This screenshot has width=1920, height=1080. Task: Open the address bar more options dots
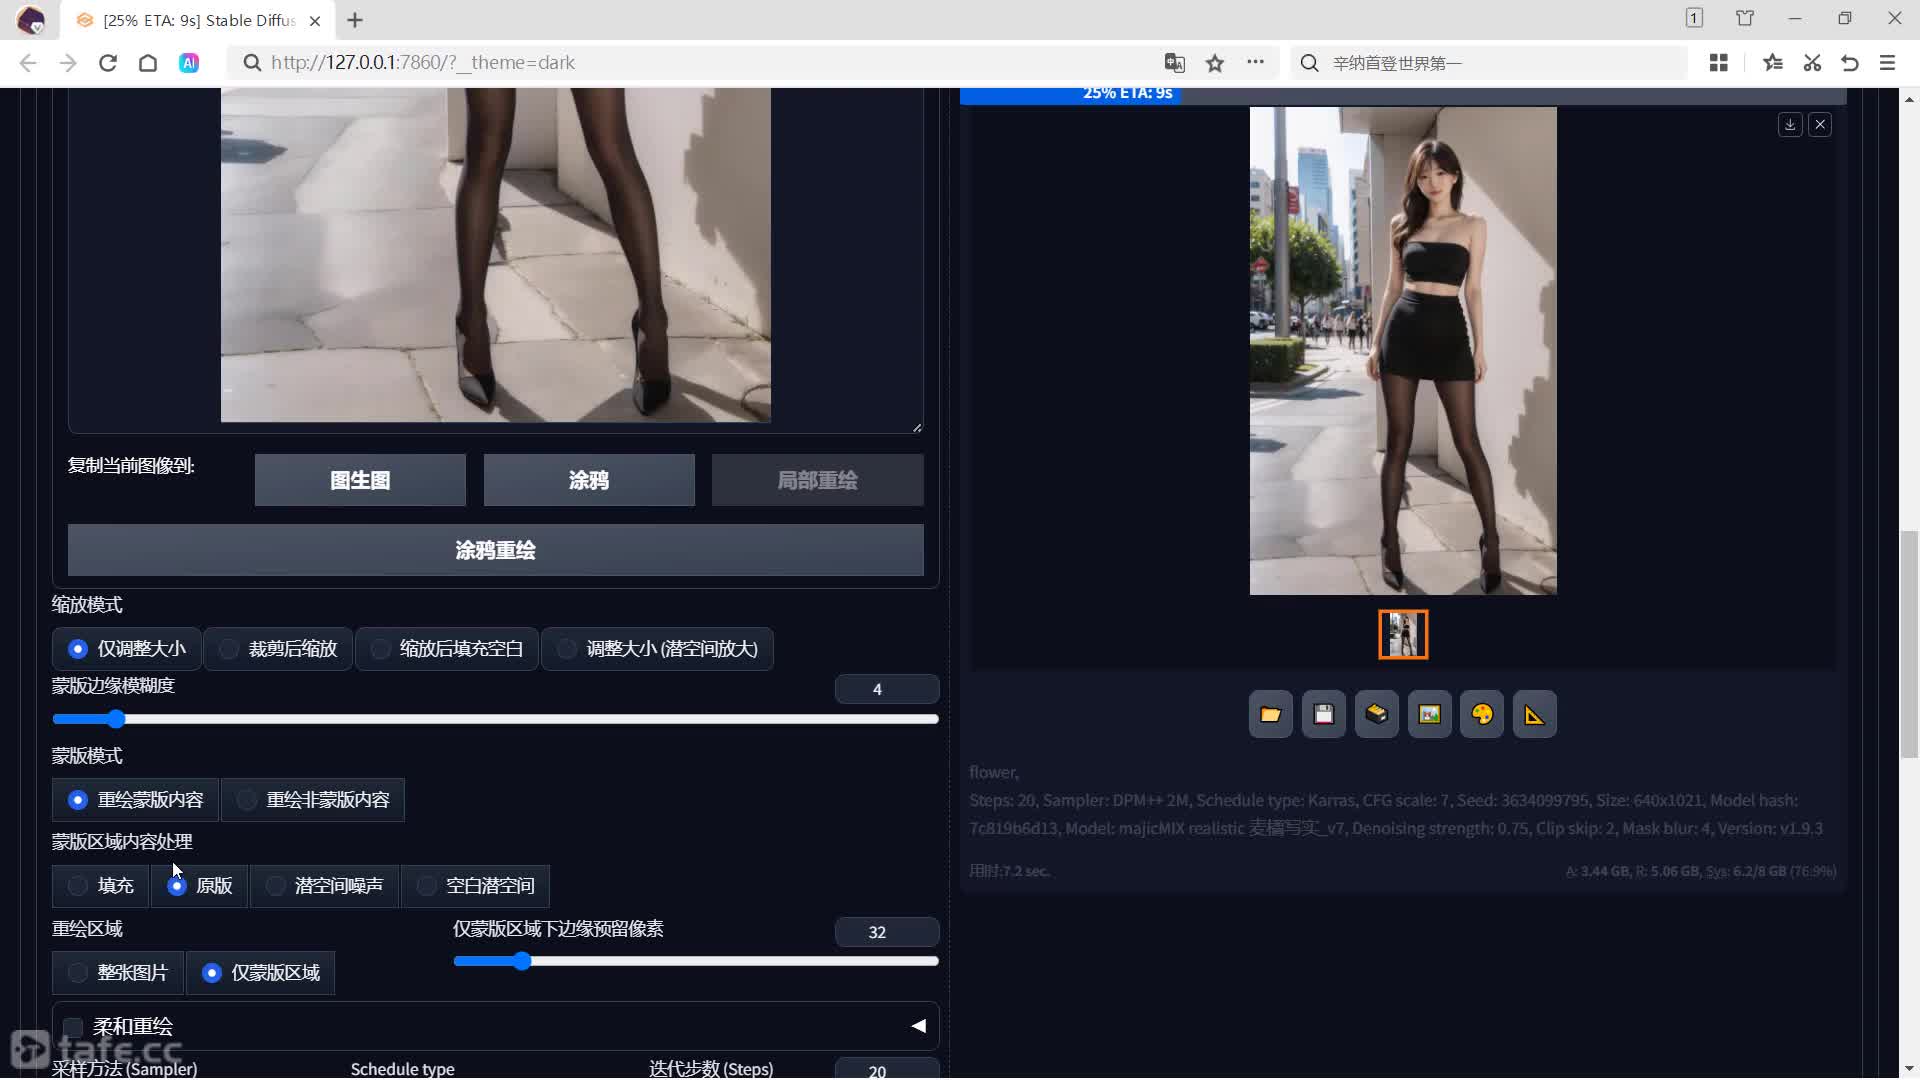point(1255,63)
